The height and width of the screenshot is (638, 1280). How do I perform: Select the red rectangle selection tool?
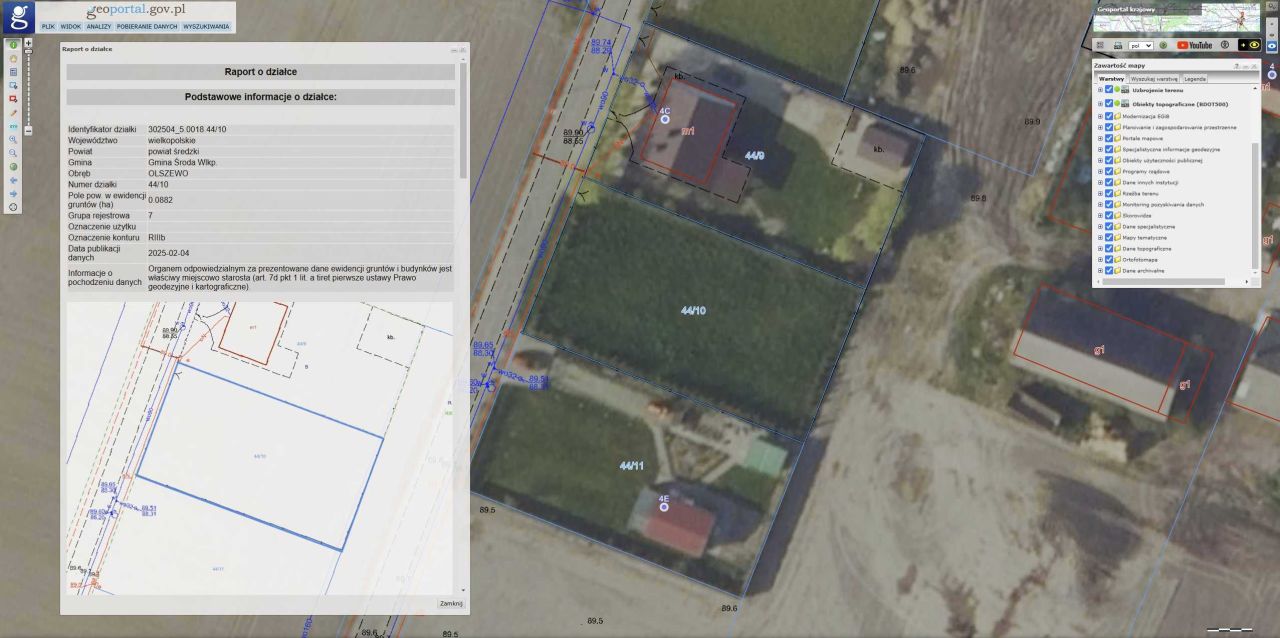(13, 99)
